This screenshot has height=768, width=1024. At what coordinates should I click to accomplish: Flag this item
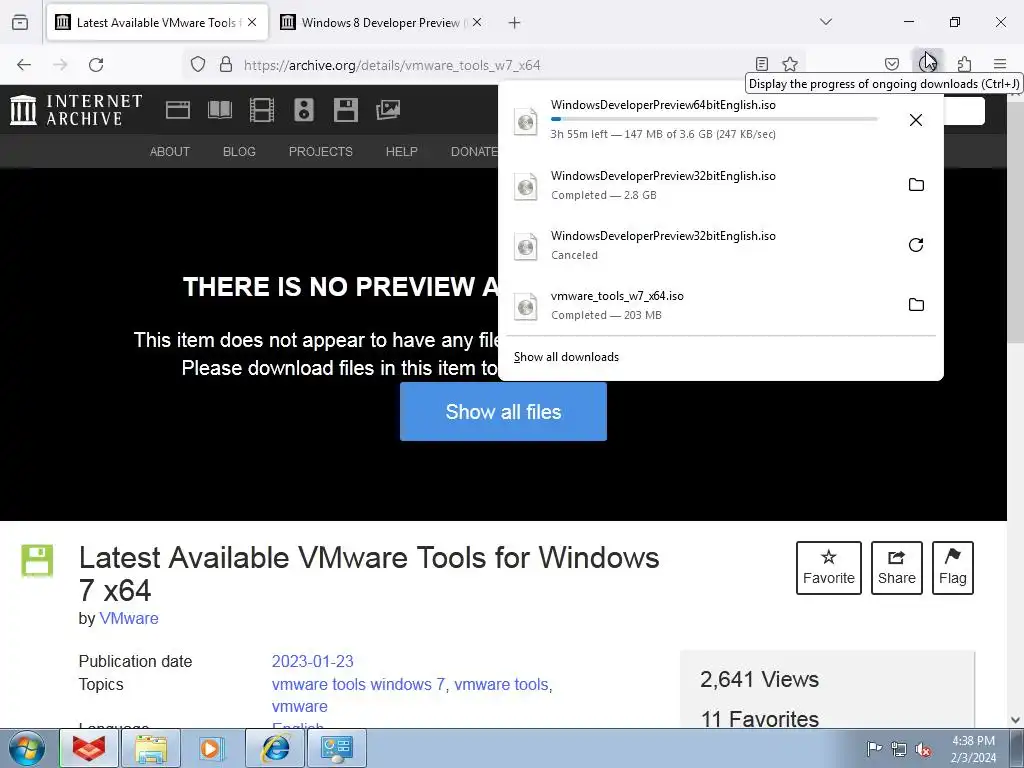tap(953, 568)
